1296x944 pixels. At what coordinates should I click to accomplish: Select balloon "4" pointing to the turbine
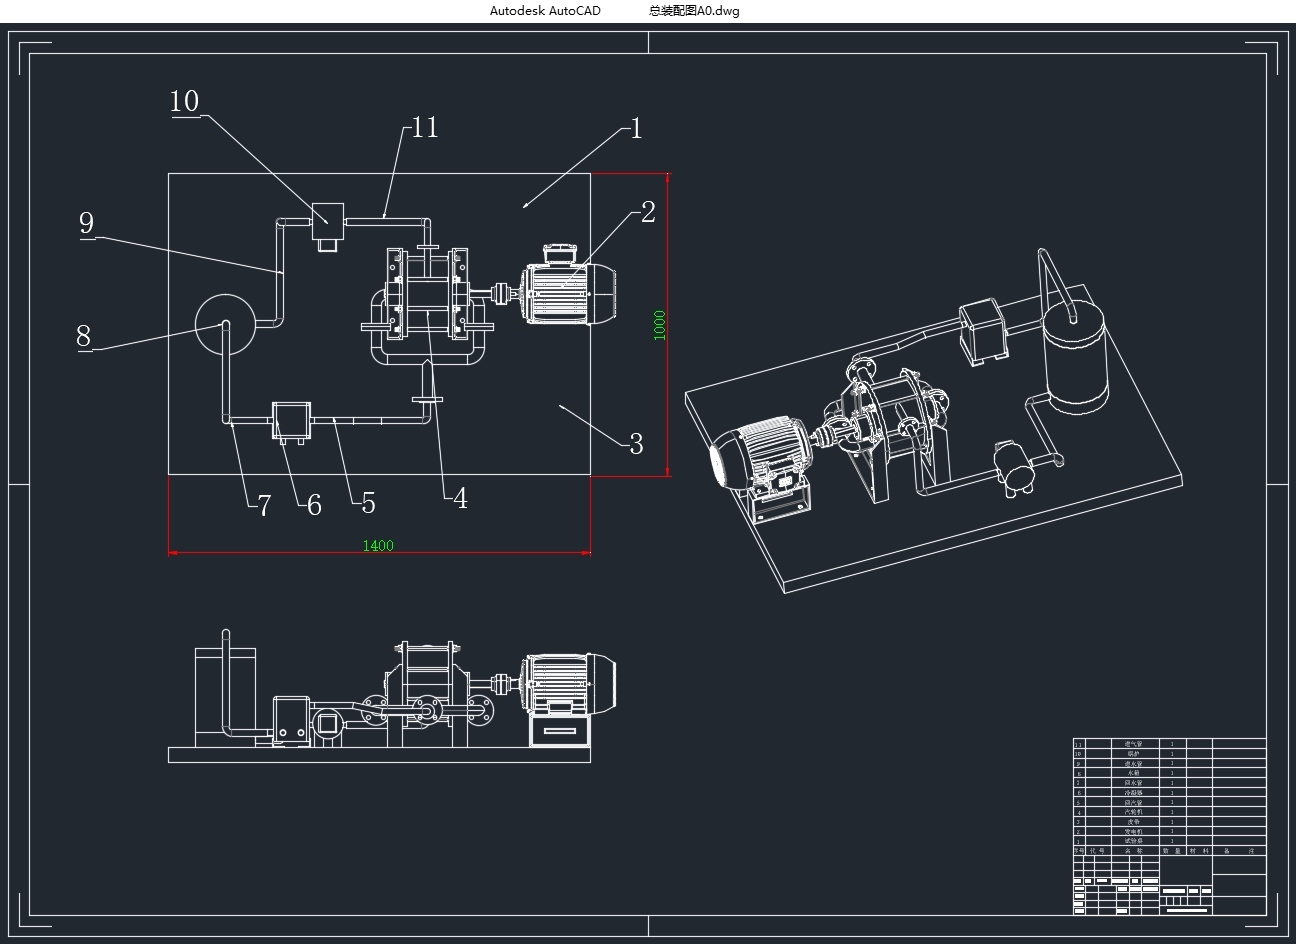(x=462, y=497)
